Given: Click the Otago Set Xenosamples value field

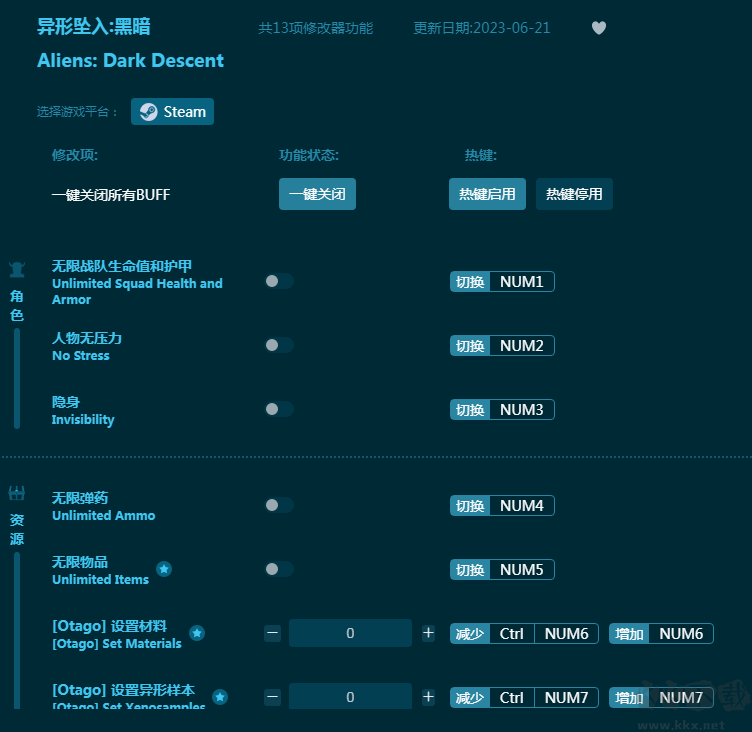Looking at the screenshot, I should [x=350, y=697].
